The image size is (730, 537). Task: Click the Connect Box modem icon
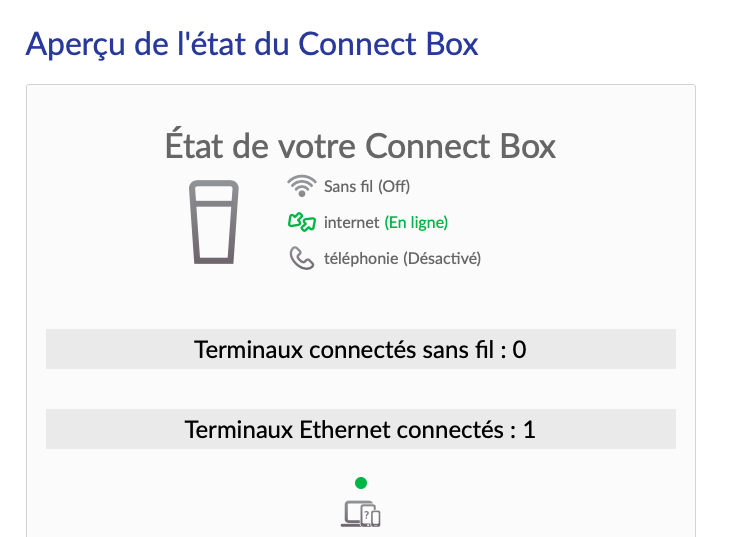[x=214, y=222]
